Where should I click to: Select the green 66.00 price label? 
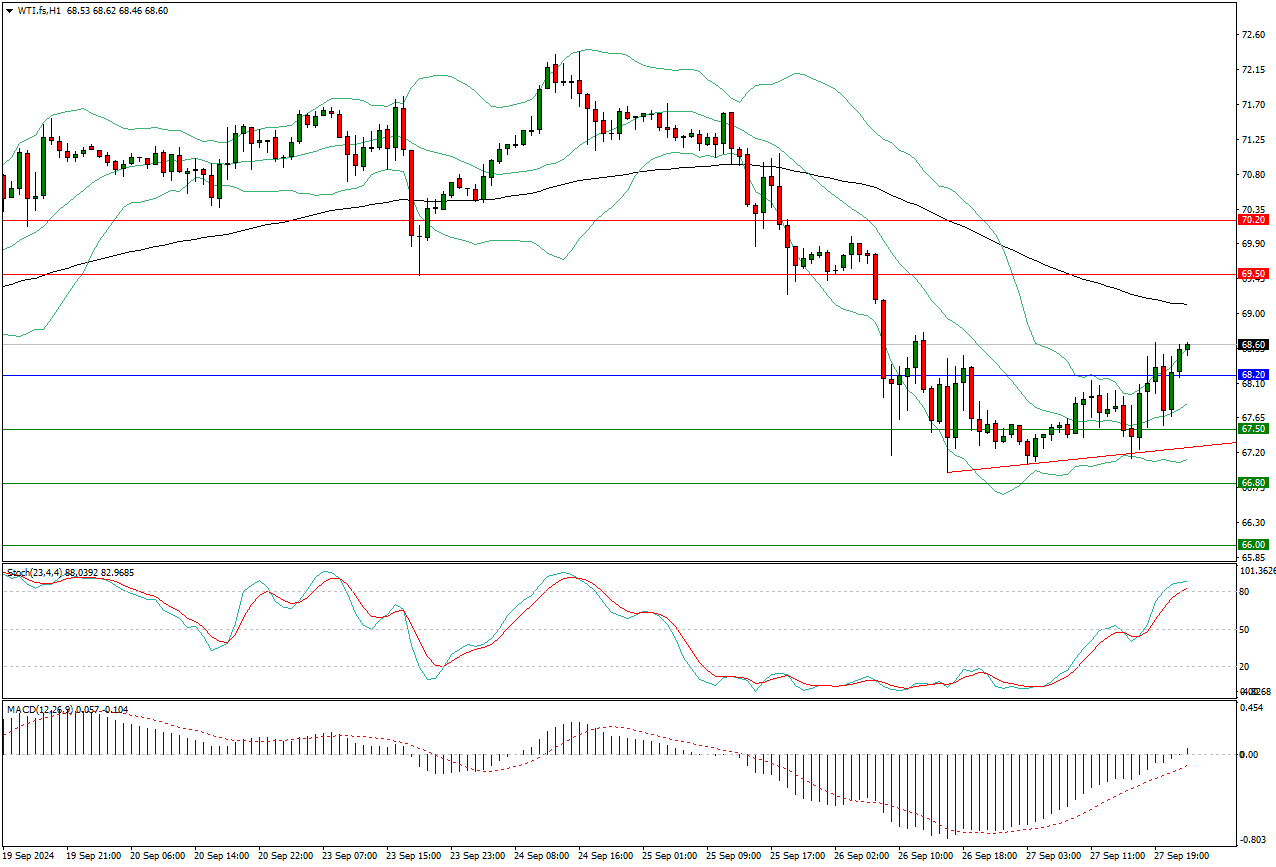(1253, 545)
